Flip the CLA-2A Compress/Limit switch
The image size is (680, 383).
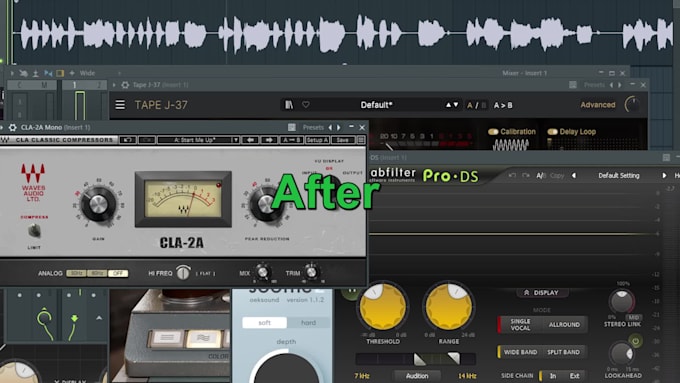tap(34, 231)
